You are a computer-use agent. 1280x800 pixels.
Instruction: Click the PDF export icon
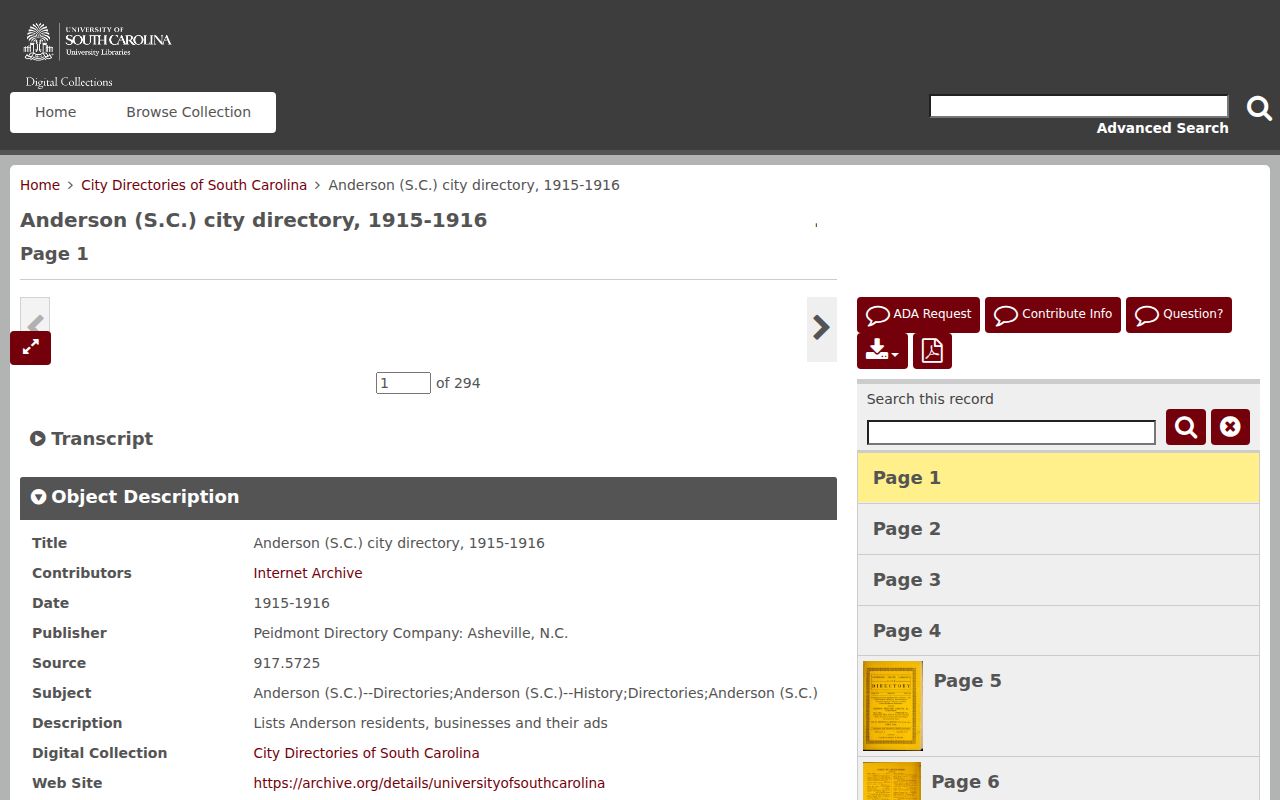tap(932, 351)
